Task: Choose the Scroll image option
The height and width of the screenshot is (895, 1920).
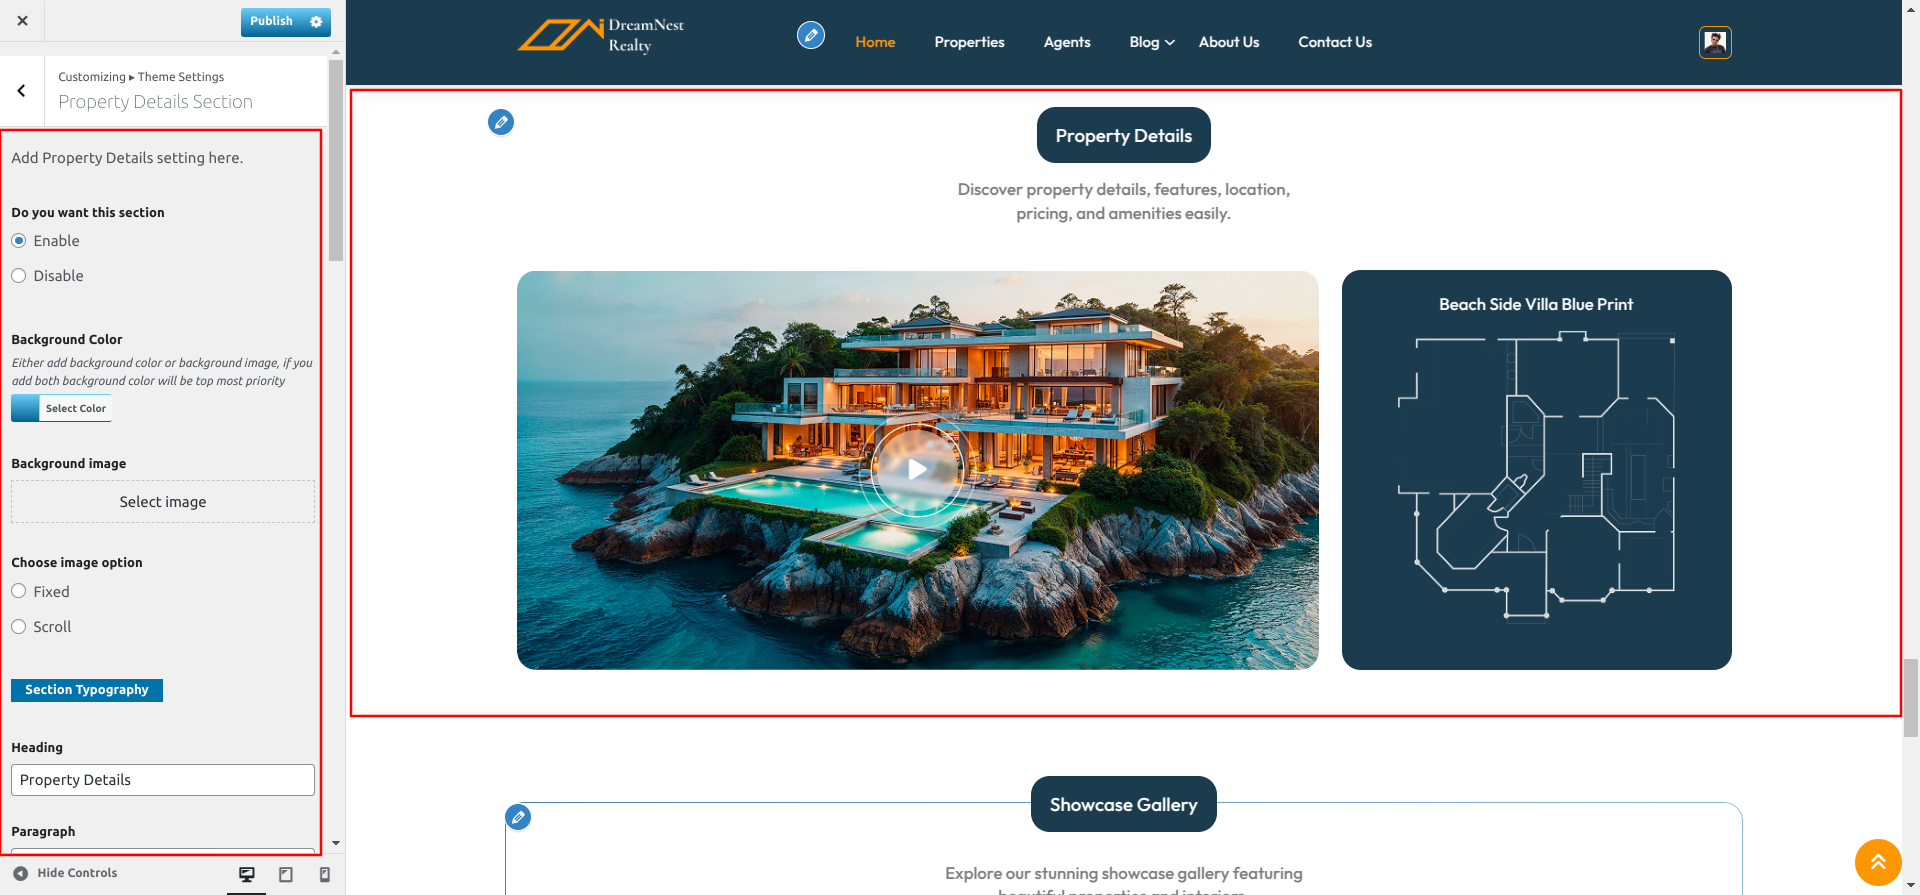Action: click(19, 627)
